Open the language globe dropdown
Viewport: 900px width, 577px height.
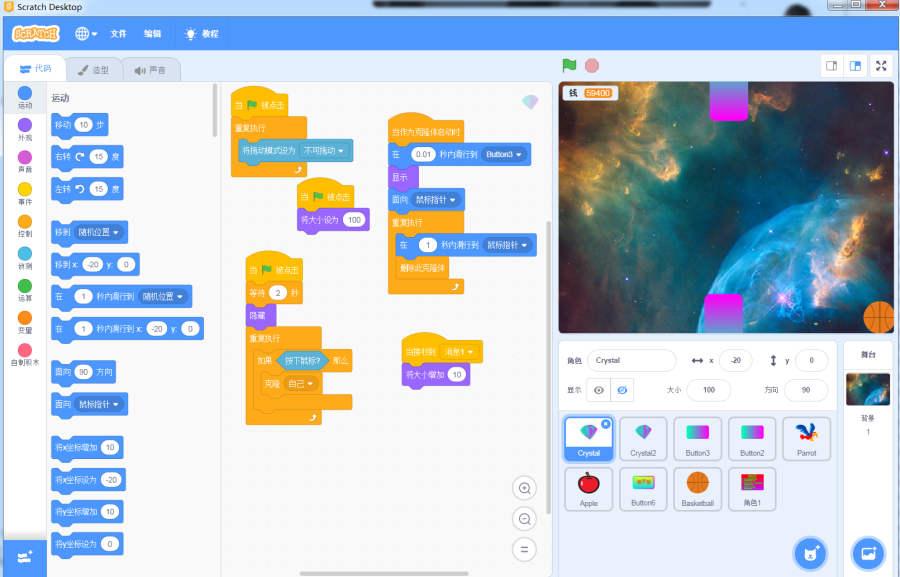pos(86,34)
